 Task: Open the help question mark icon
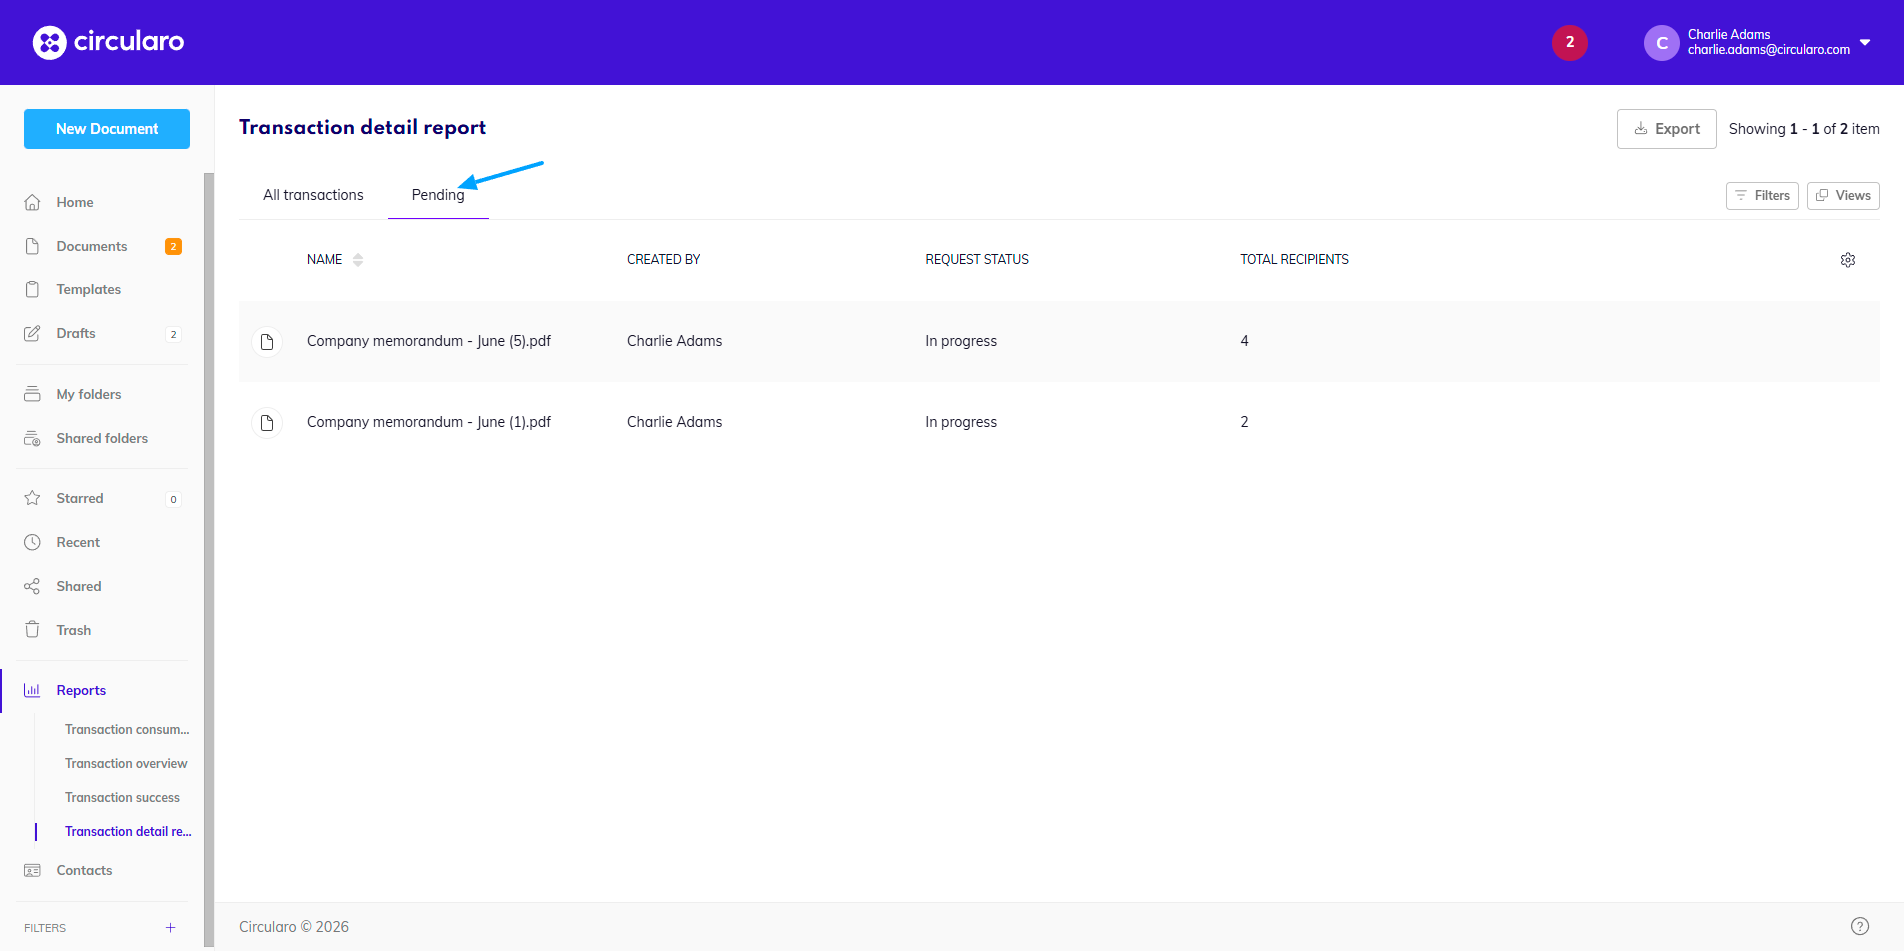[1859, 926]
